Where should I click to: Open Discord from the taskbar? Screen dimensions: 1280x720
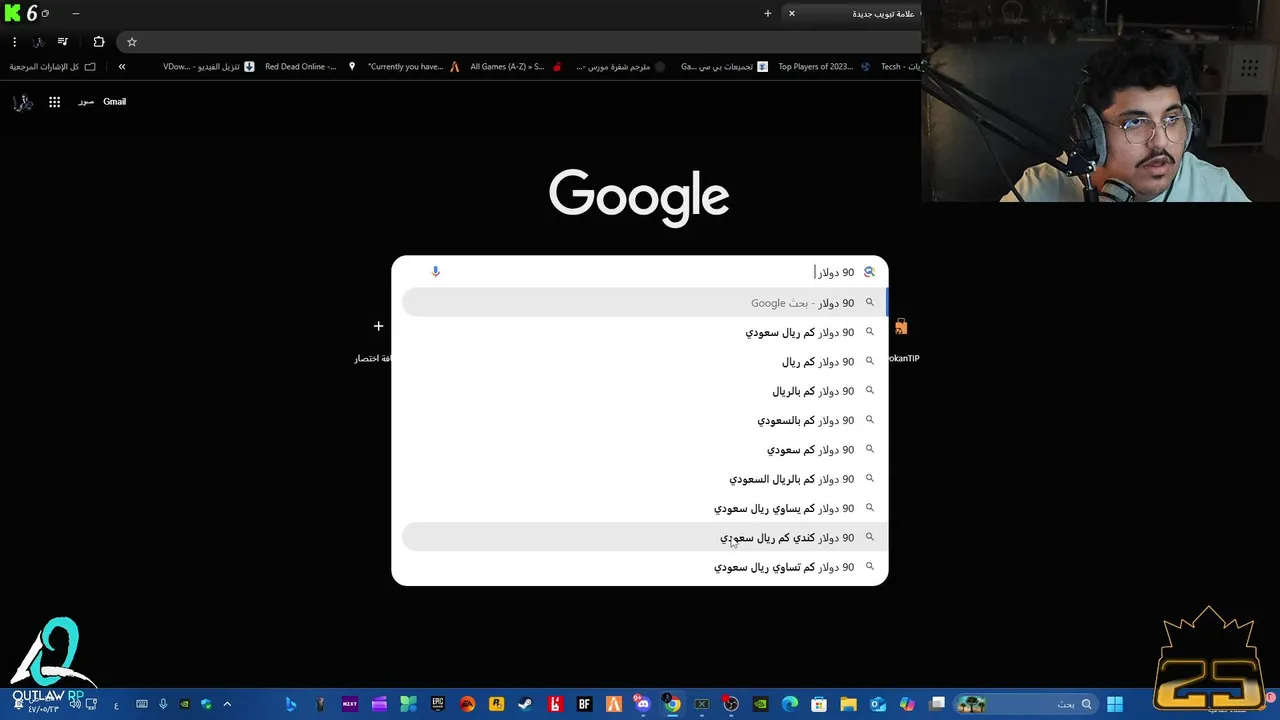coord(643,704)
